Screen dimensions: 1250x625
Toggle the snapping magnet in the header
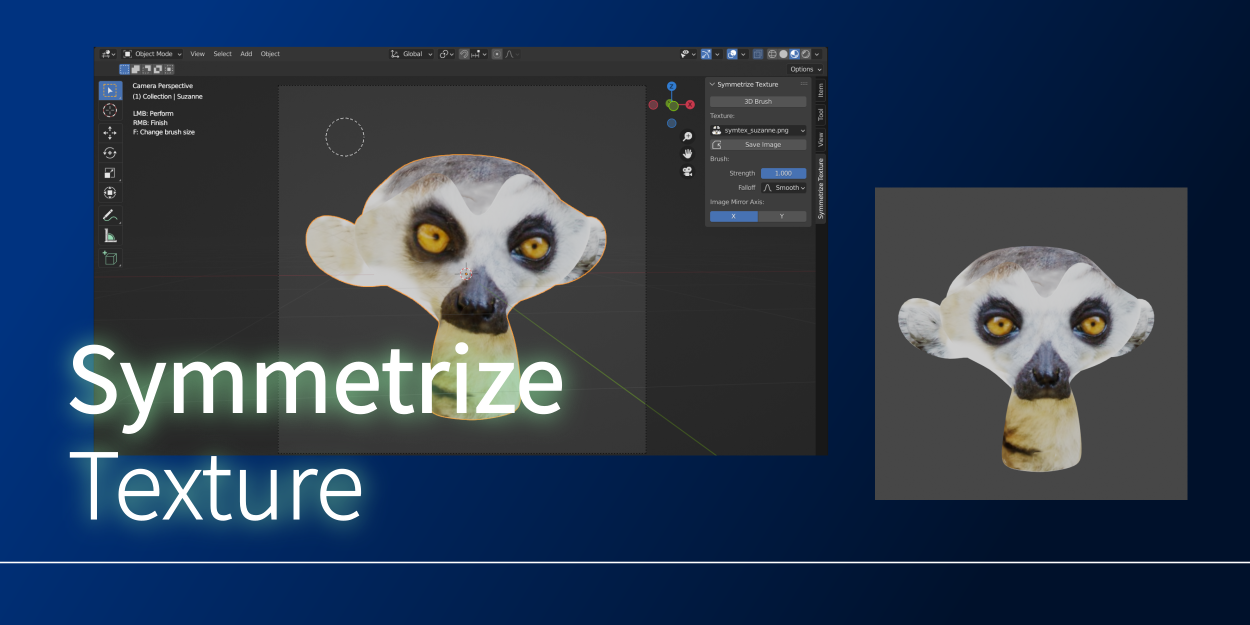(x=463, y=54)
